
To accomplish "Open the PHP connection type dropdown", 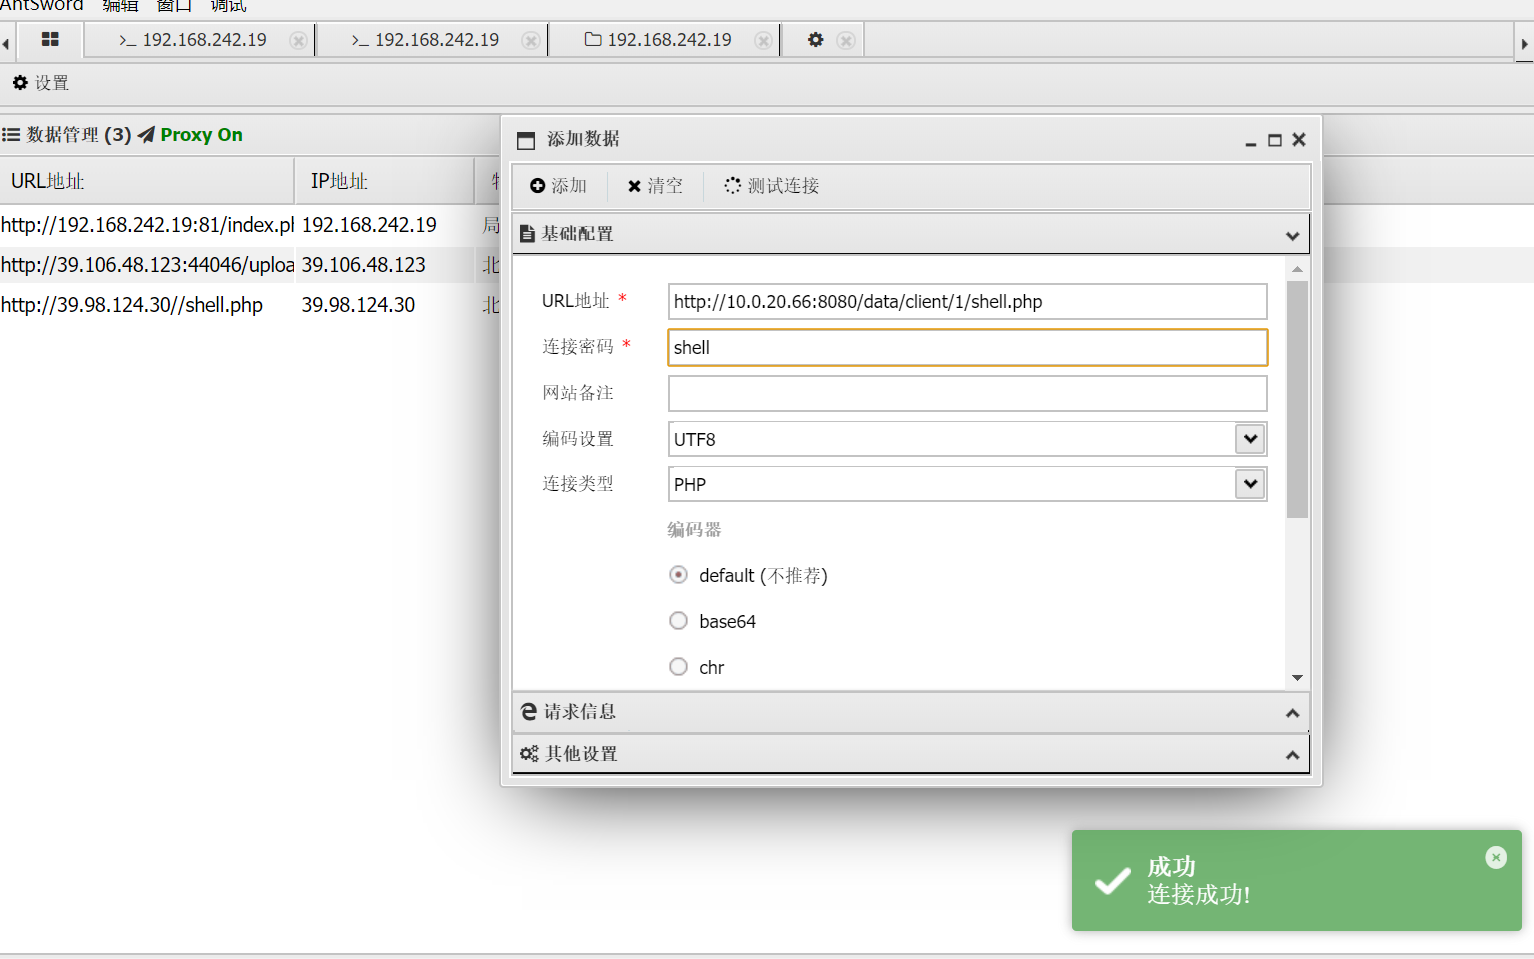I will [x=1250, y=484].
